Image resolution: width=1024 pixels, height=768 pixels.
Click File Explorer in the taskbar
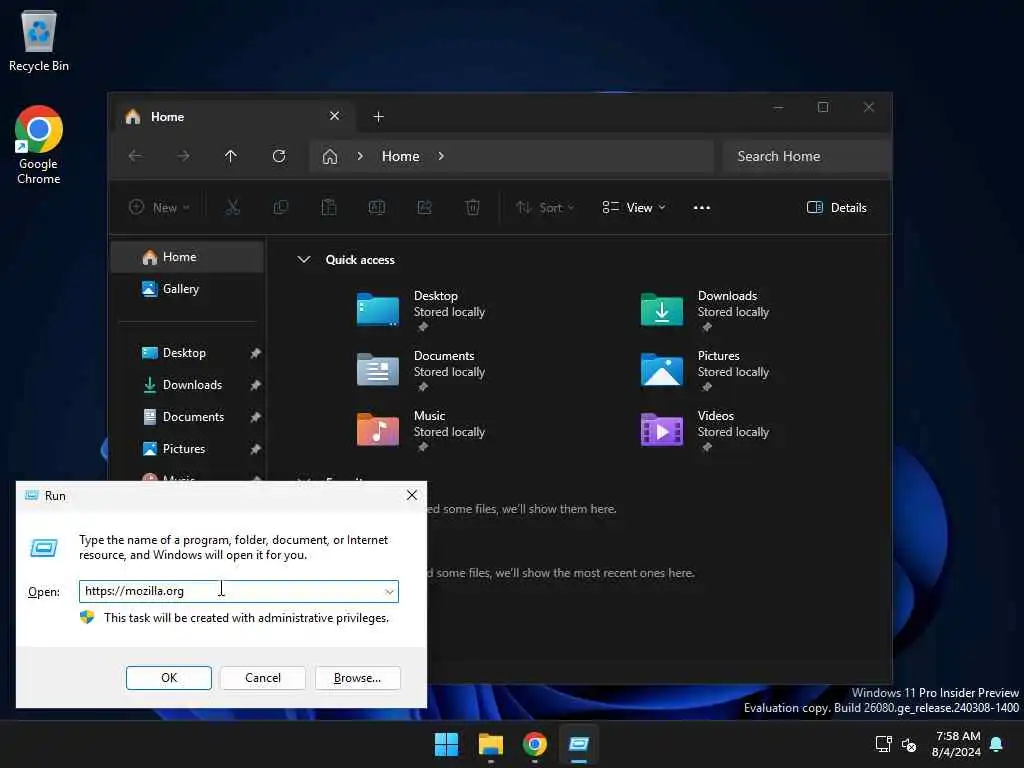pos(490,744)
